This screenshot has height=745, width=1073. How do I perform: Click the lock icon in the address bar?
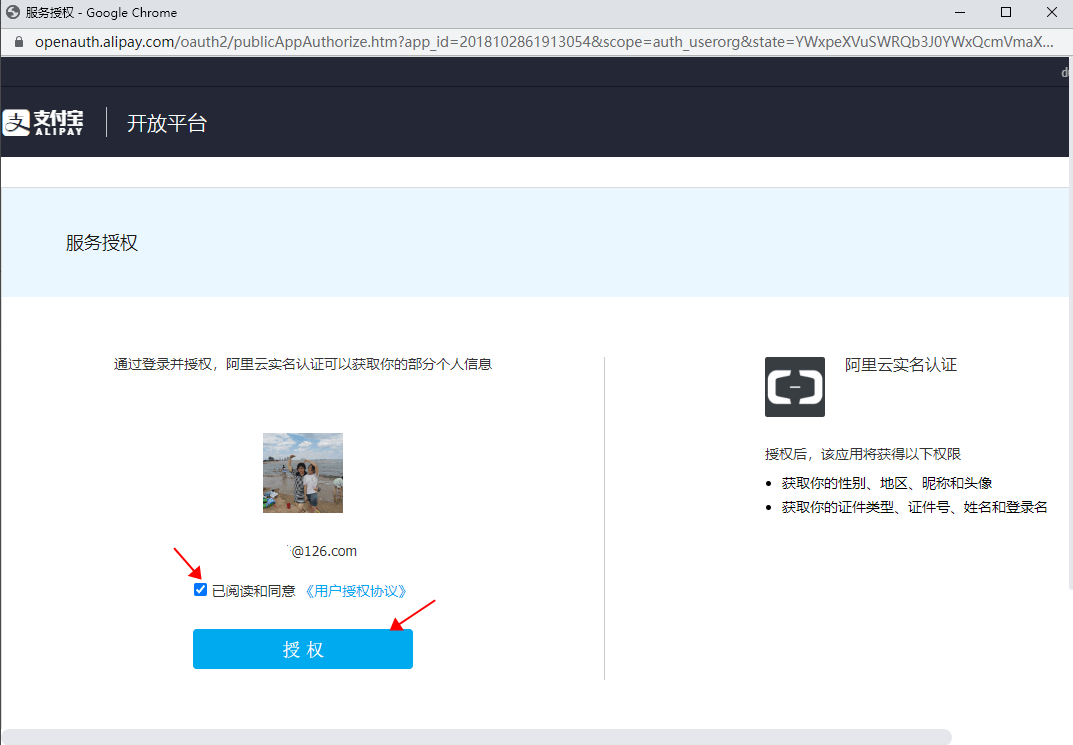coord(19,42)
